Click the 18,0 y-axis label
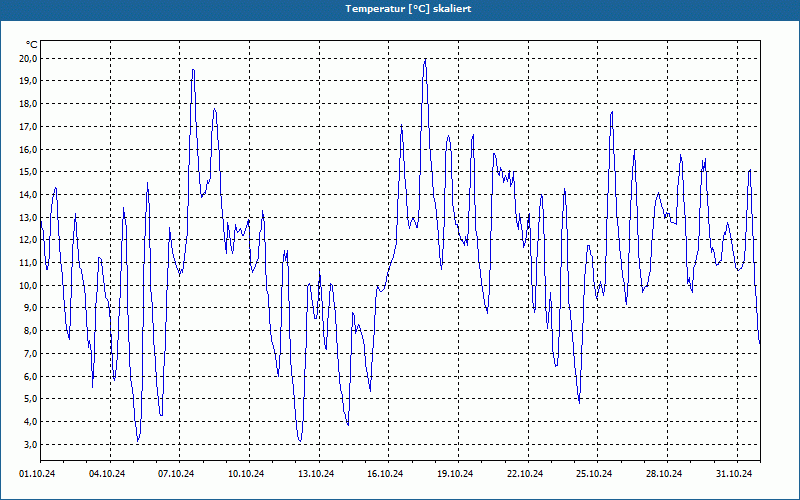The width and height of the screenshot is (800, 500). click(x=28, y=104)
